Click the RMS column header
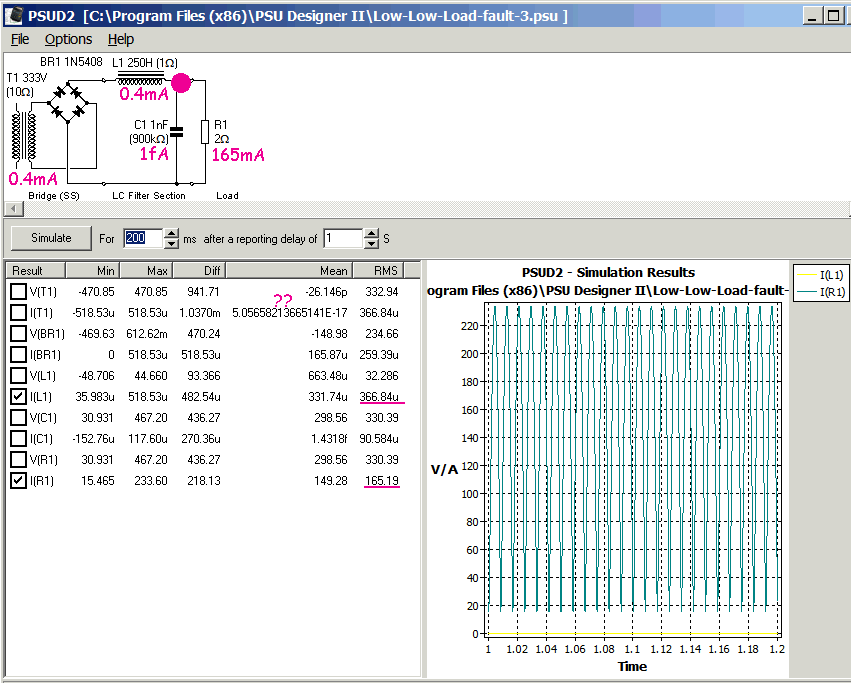This screenshot has width=851, height=683. [x=379, y=270]
